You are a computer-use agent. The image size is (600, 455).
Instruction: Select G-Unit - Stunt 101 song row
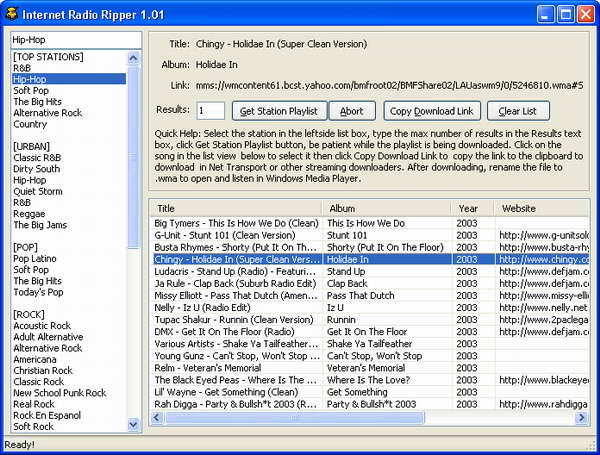369,235
